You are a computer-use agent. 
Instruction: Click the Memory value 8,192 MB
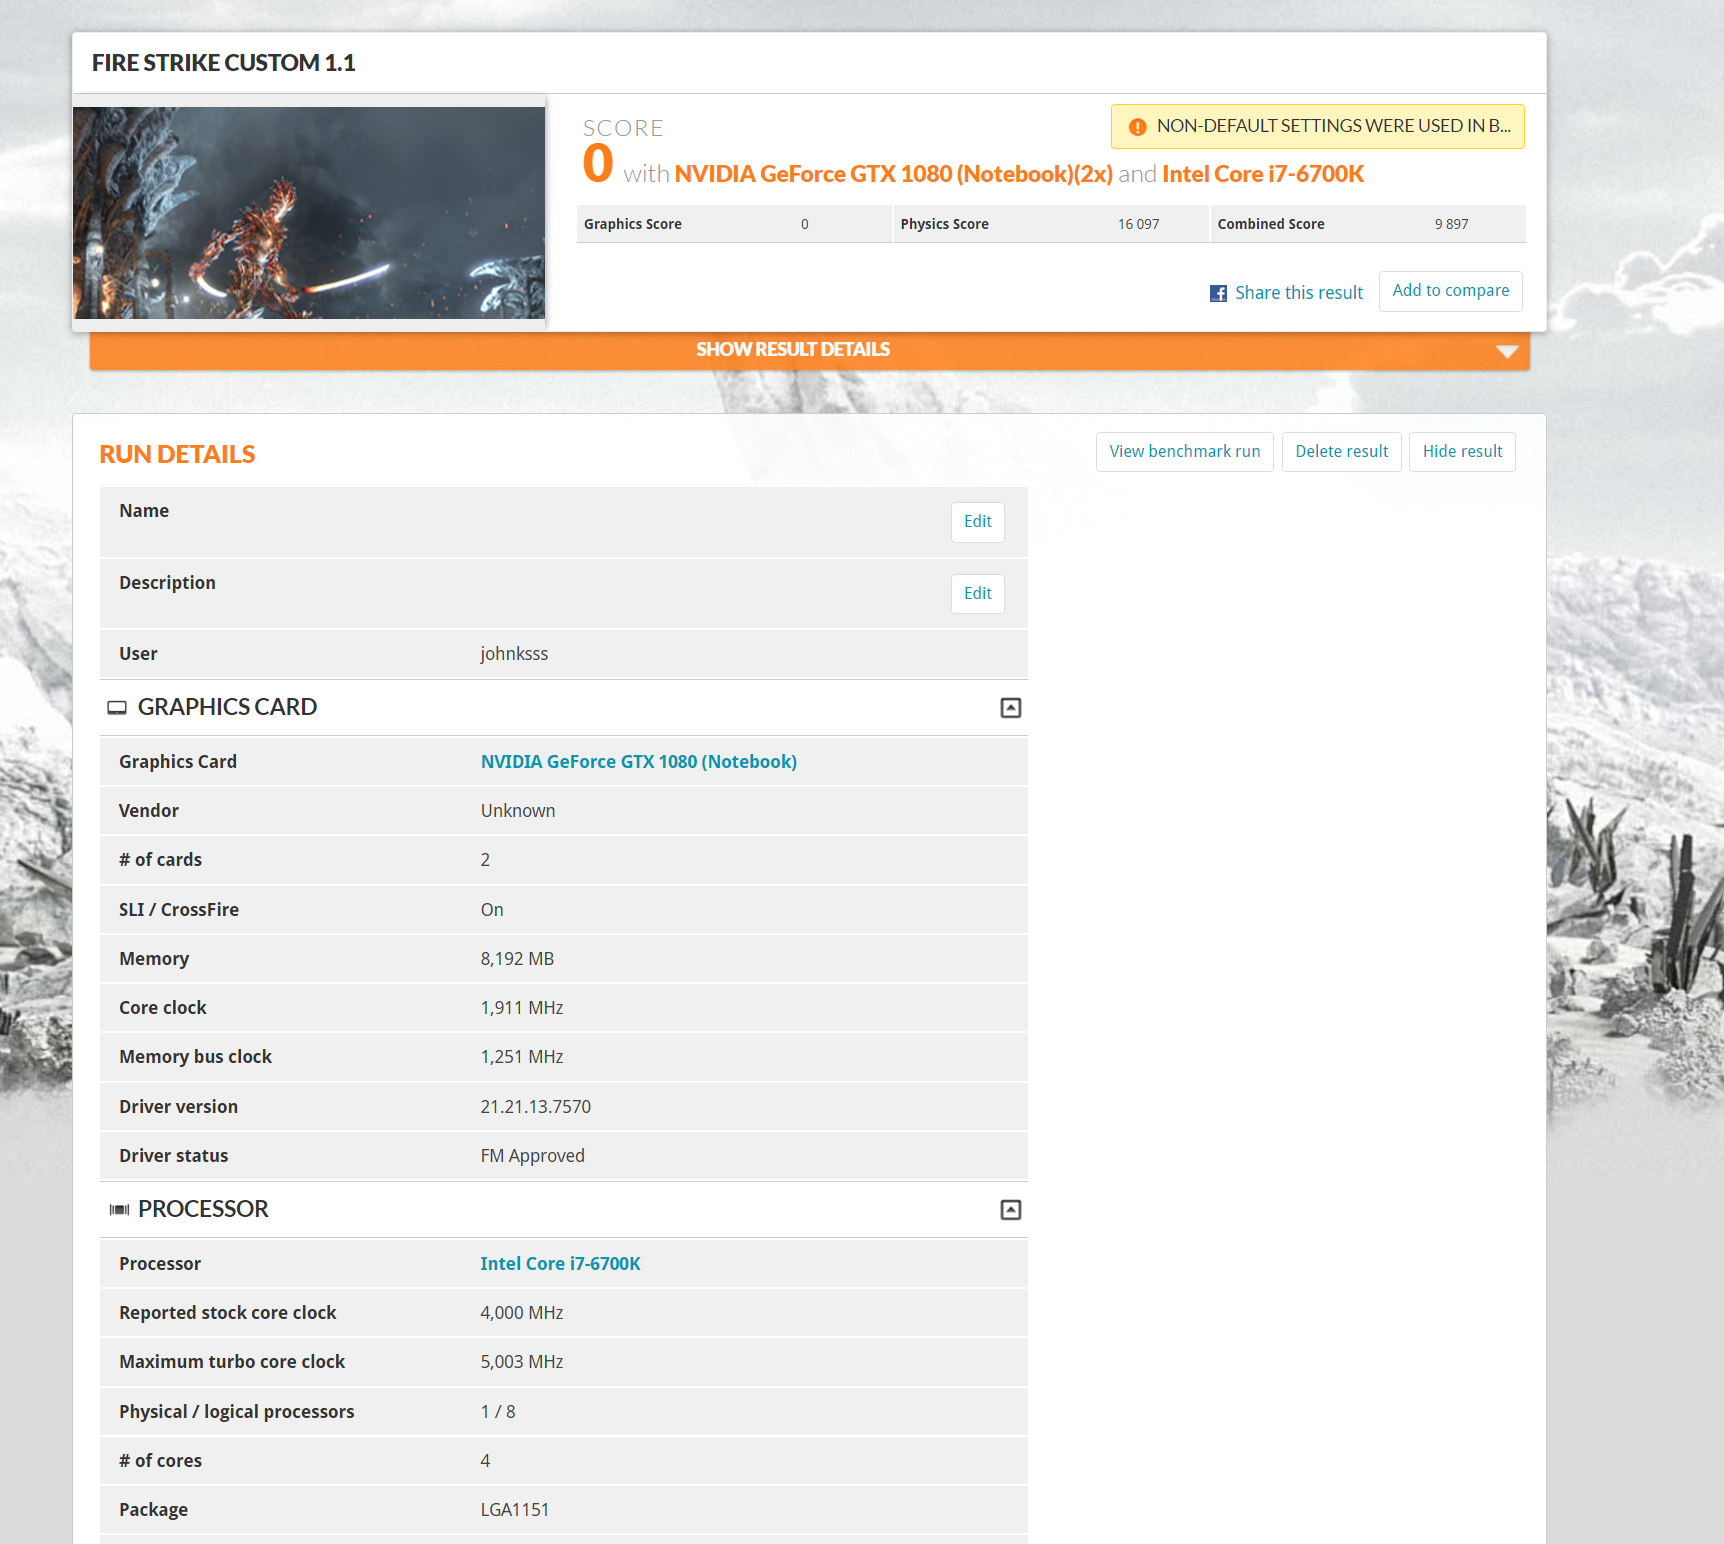coord(517,959)
